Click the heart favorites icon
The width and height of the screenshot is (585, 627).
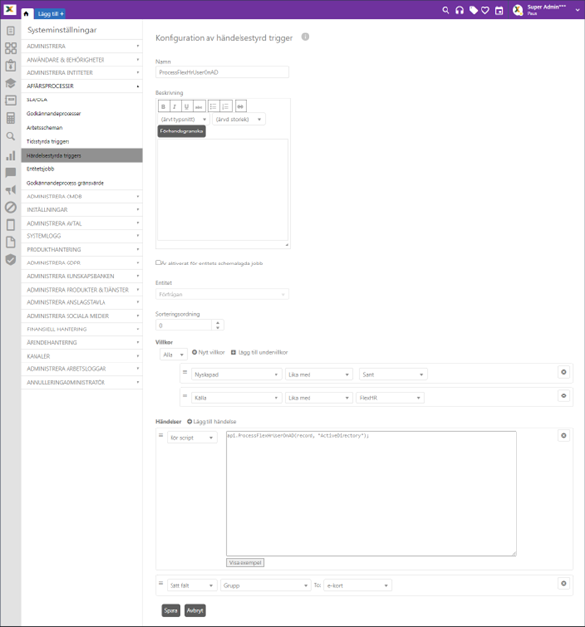[485, 10]
